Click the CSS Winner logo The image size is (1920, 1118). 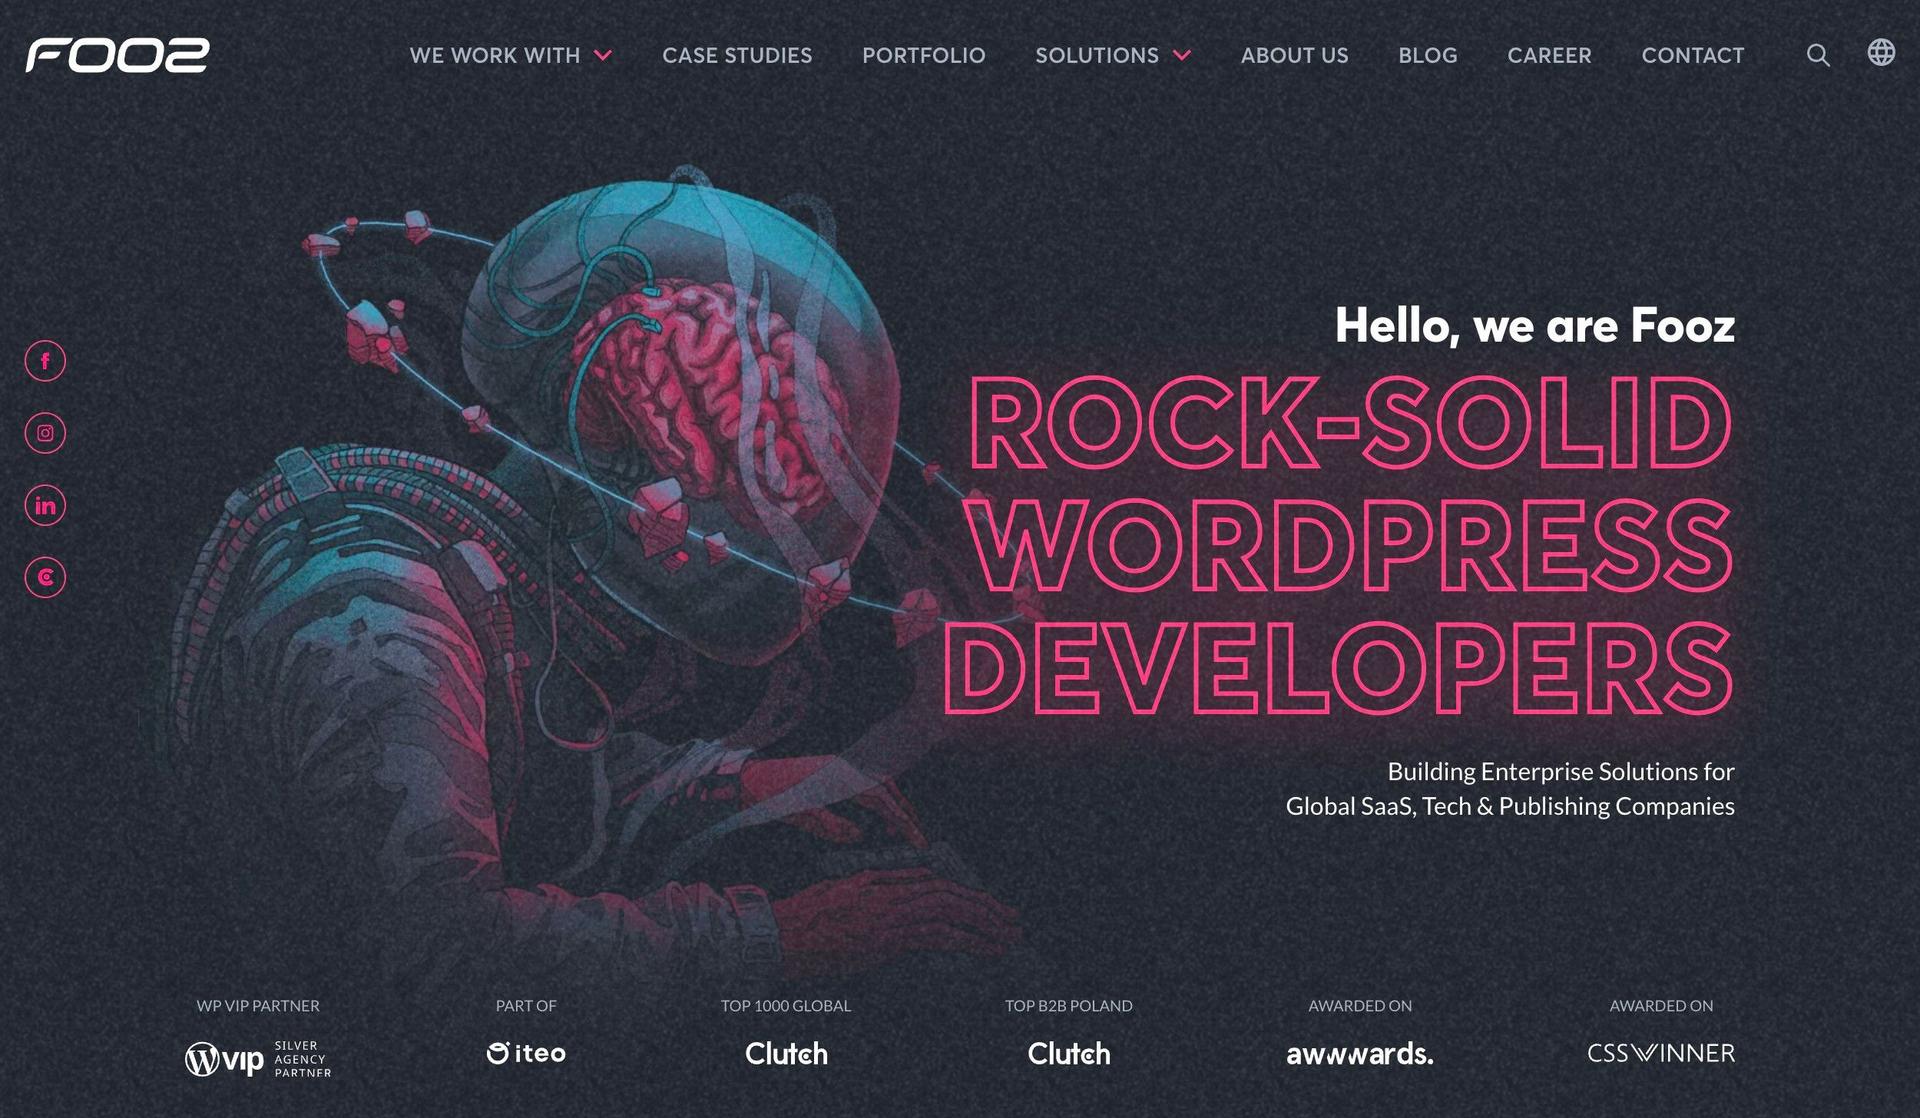click(1661, 1053)
